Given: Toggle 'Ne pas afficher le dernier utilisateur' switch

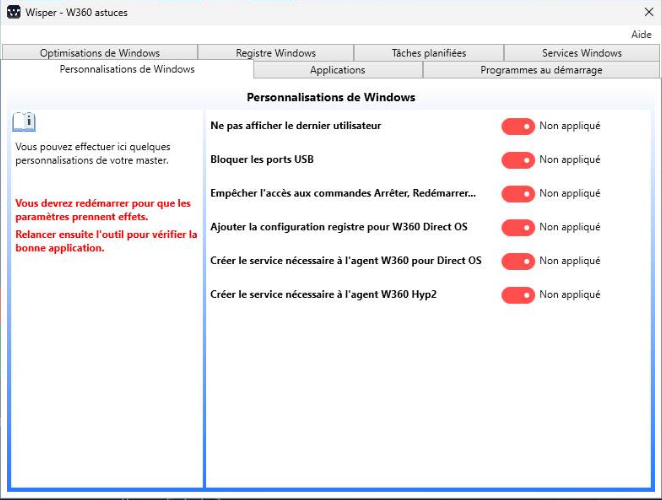Looking at the screenshot, I should pos(518,126).
